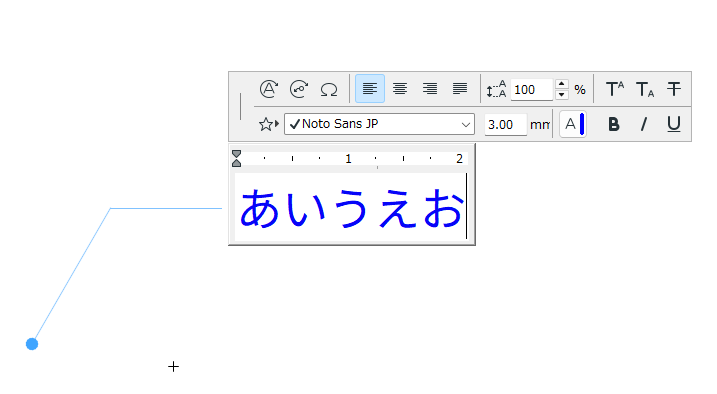This screenshot has height=394, width=717.
Task: Click the text rotation A icon
Action: (269, 89)
